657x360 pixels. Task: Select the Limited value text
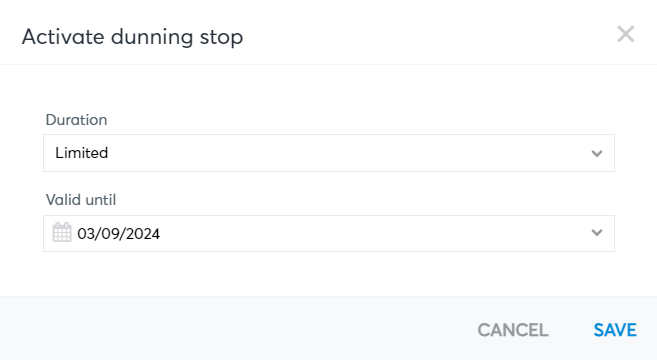[x=82, y=153]
